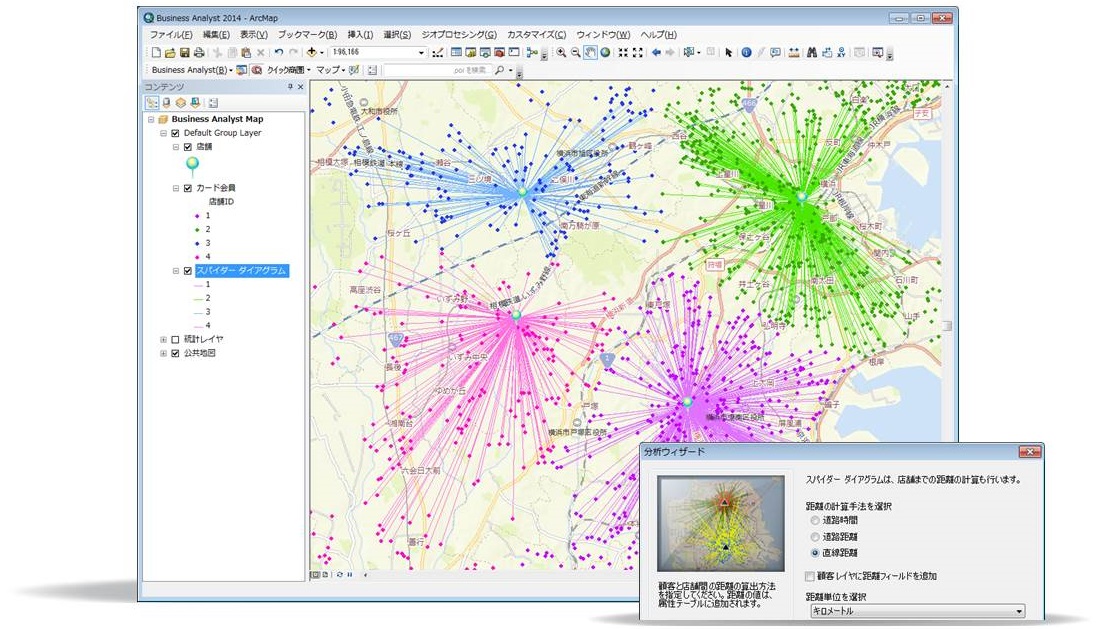Uncheck the カード会員 layer checkbox
The width and height of the screenshot is (1102, 629).
tap(188, 188)
